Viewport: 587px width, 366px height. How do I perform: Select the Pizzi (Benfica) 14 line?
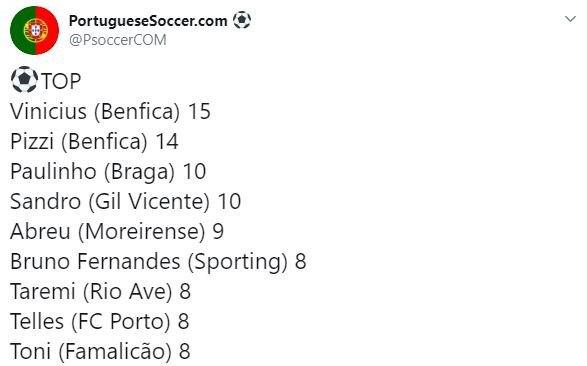(94, 141)
